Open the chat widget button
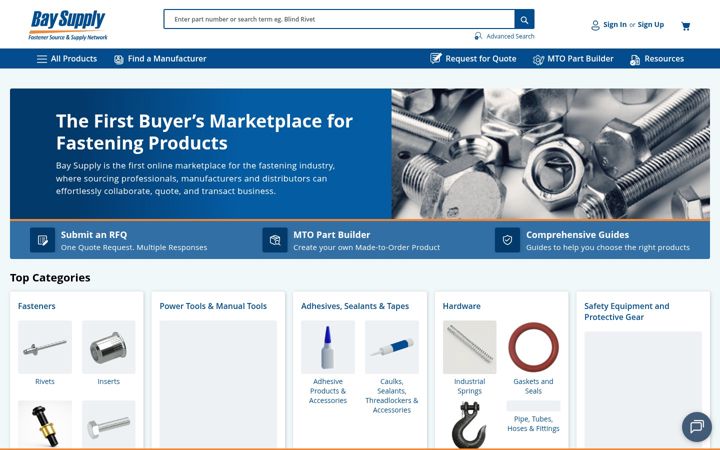The height and width of the screenshot is (450, 720). (697, 427)
